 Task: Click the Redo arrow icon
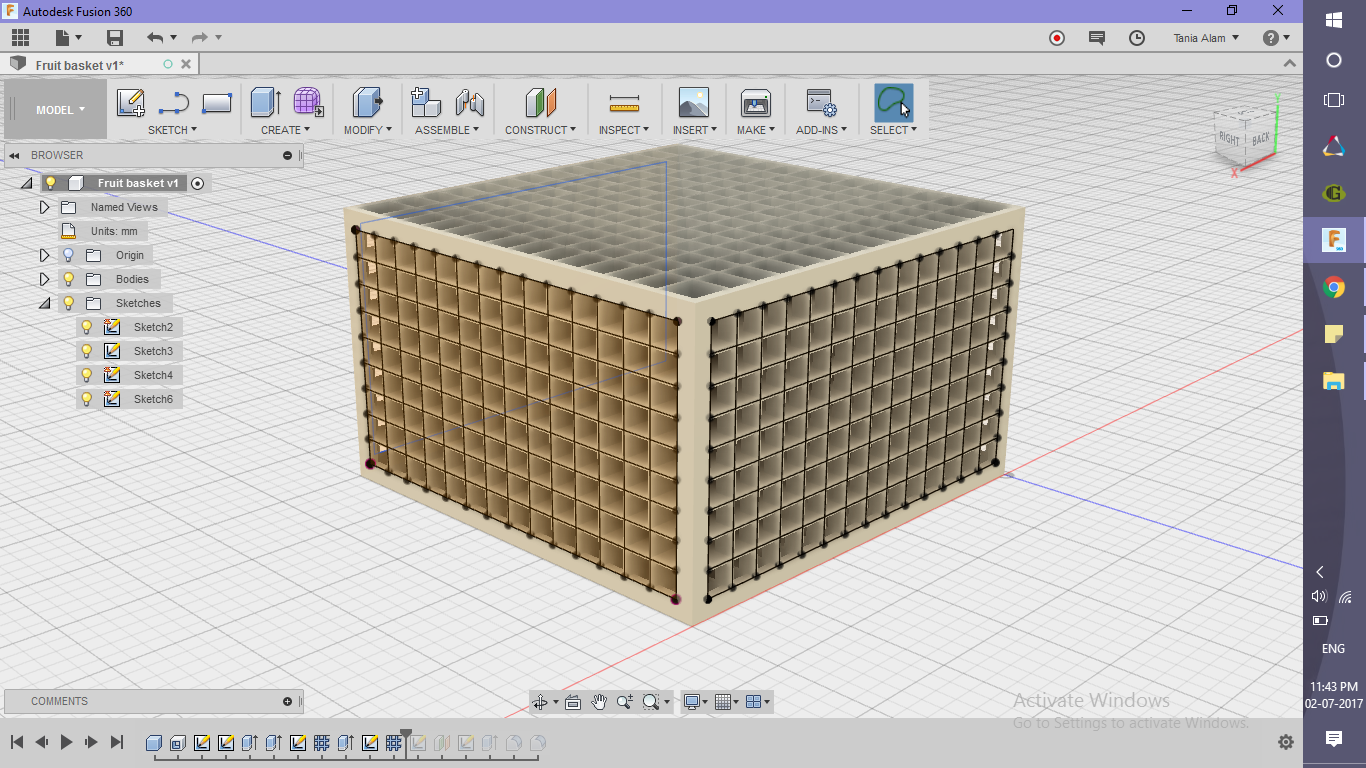pos(200,38)
